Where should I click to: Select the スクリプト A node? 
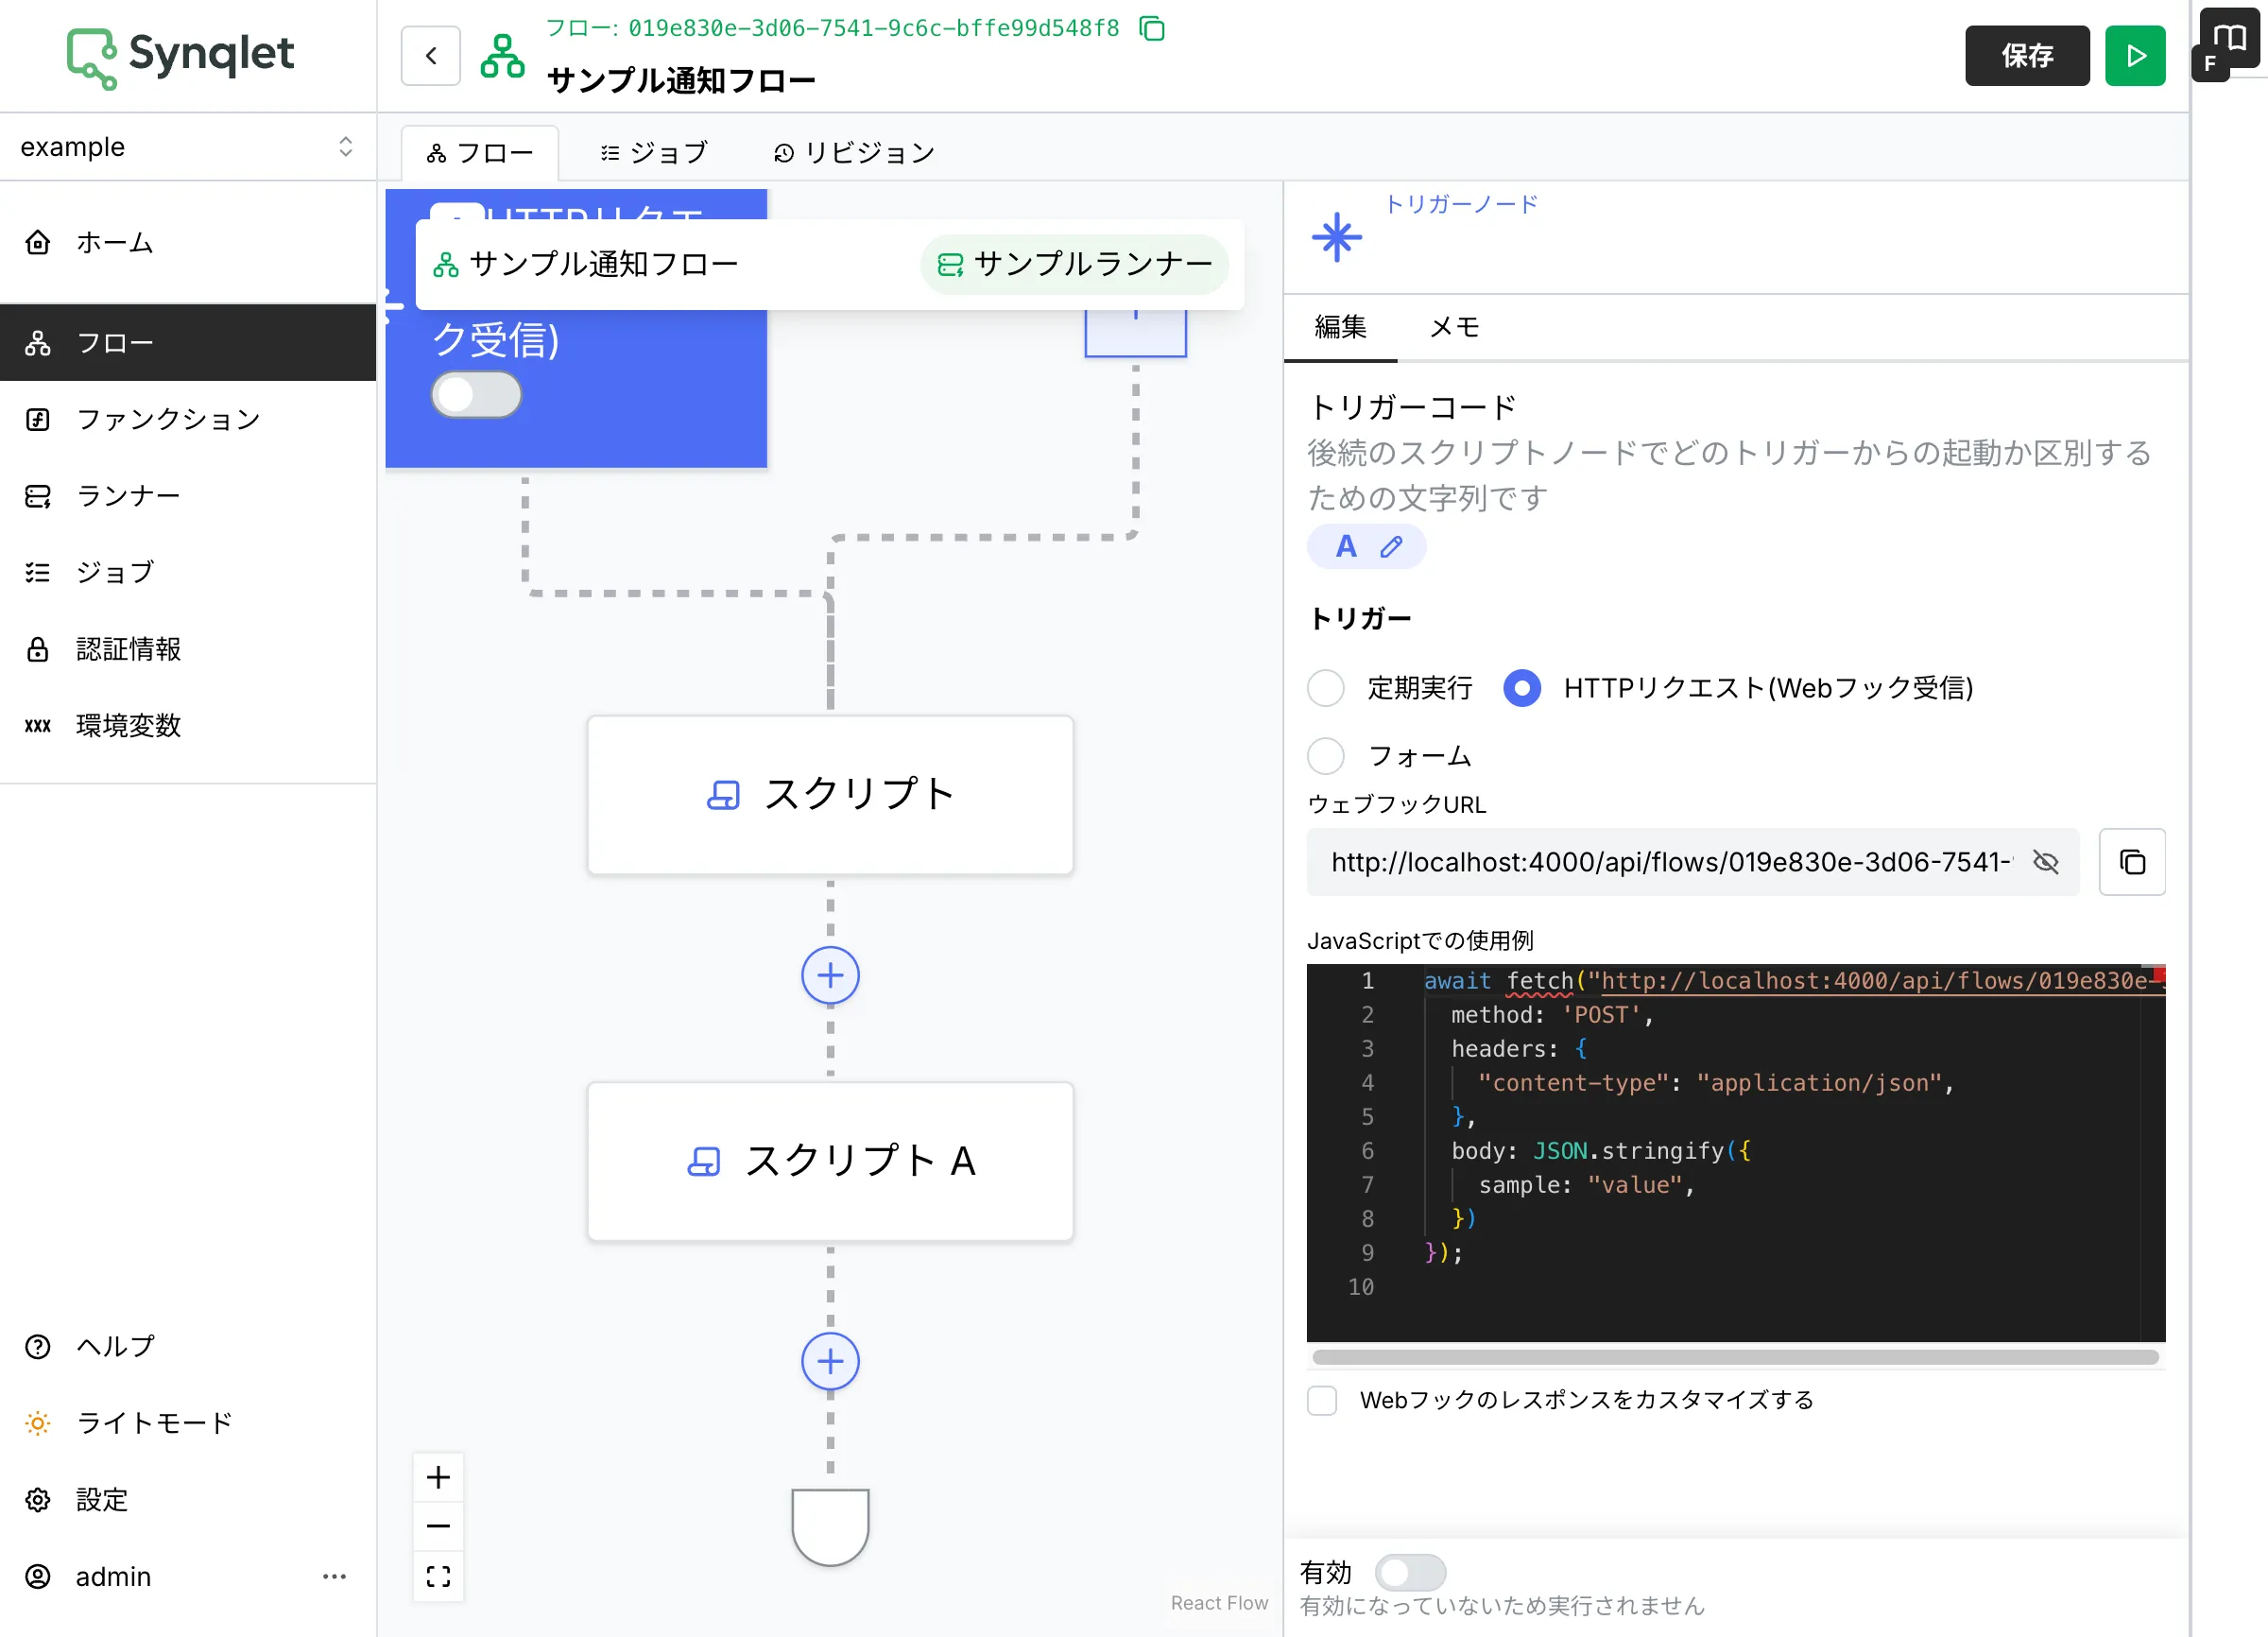click(x=830, y=1161)
